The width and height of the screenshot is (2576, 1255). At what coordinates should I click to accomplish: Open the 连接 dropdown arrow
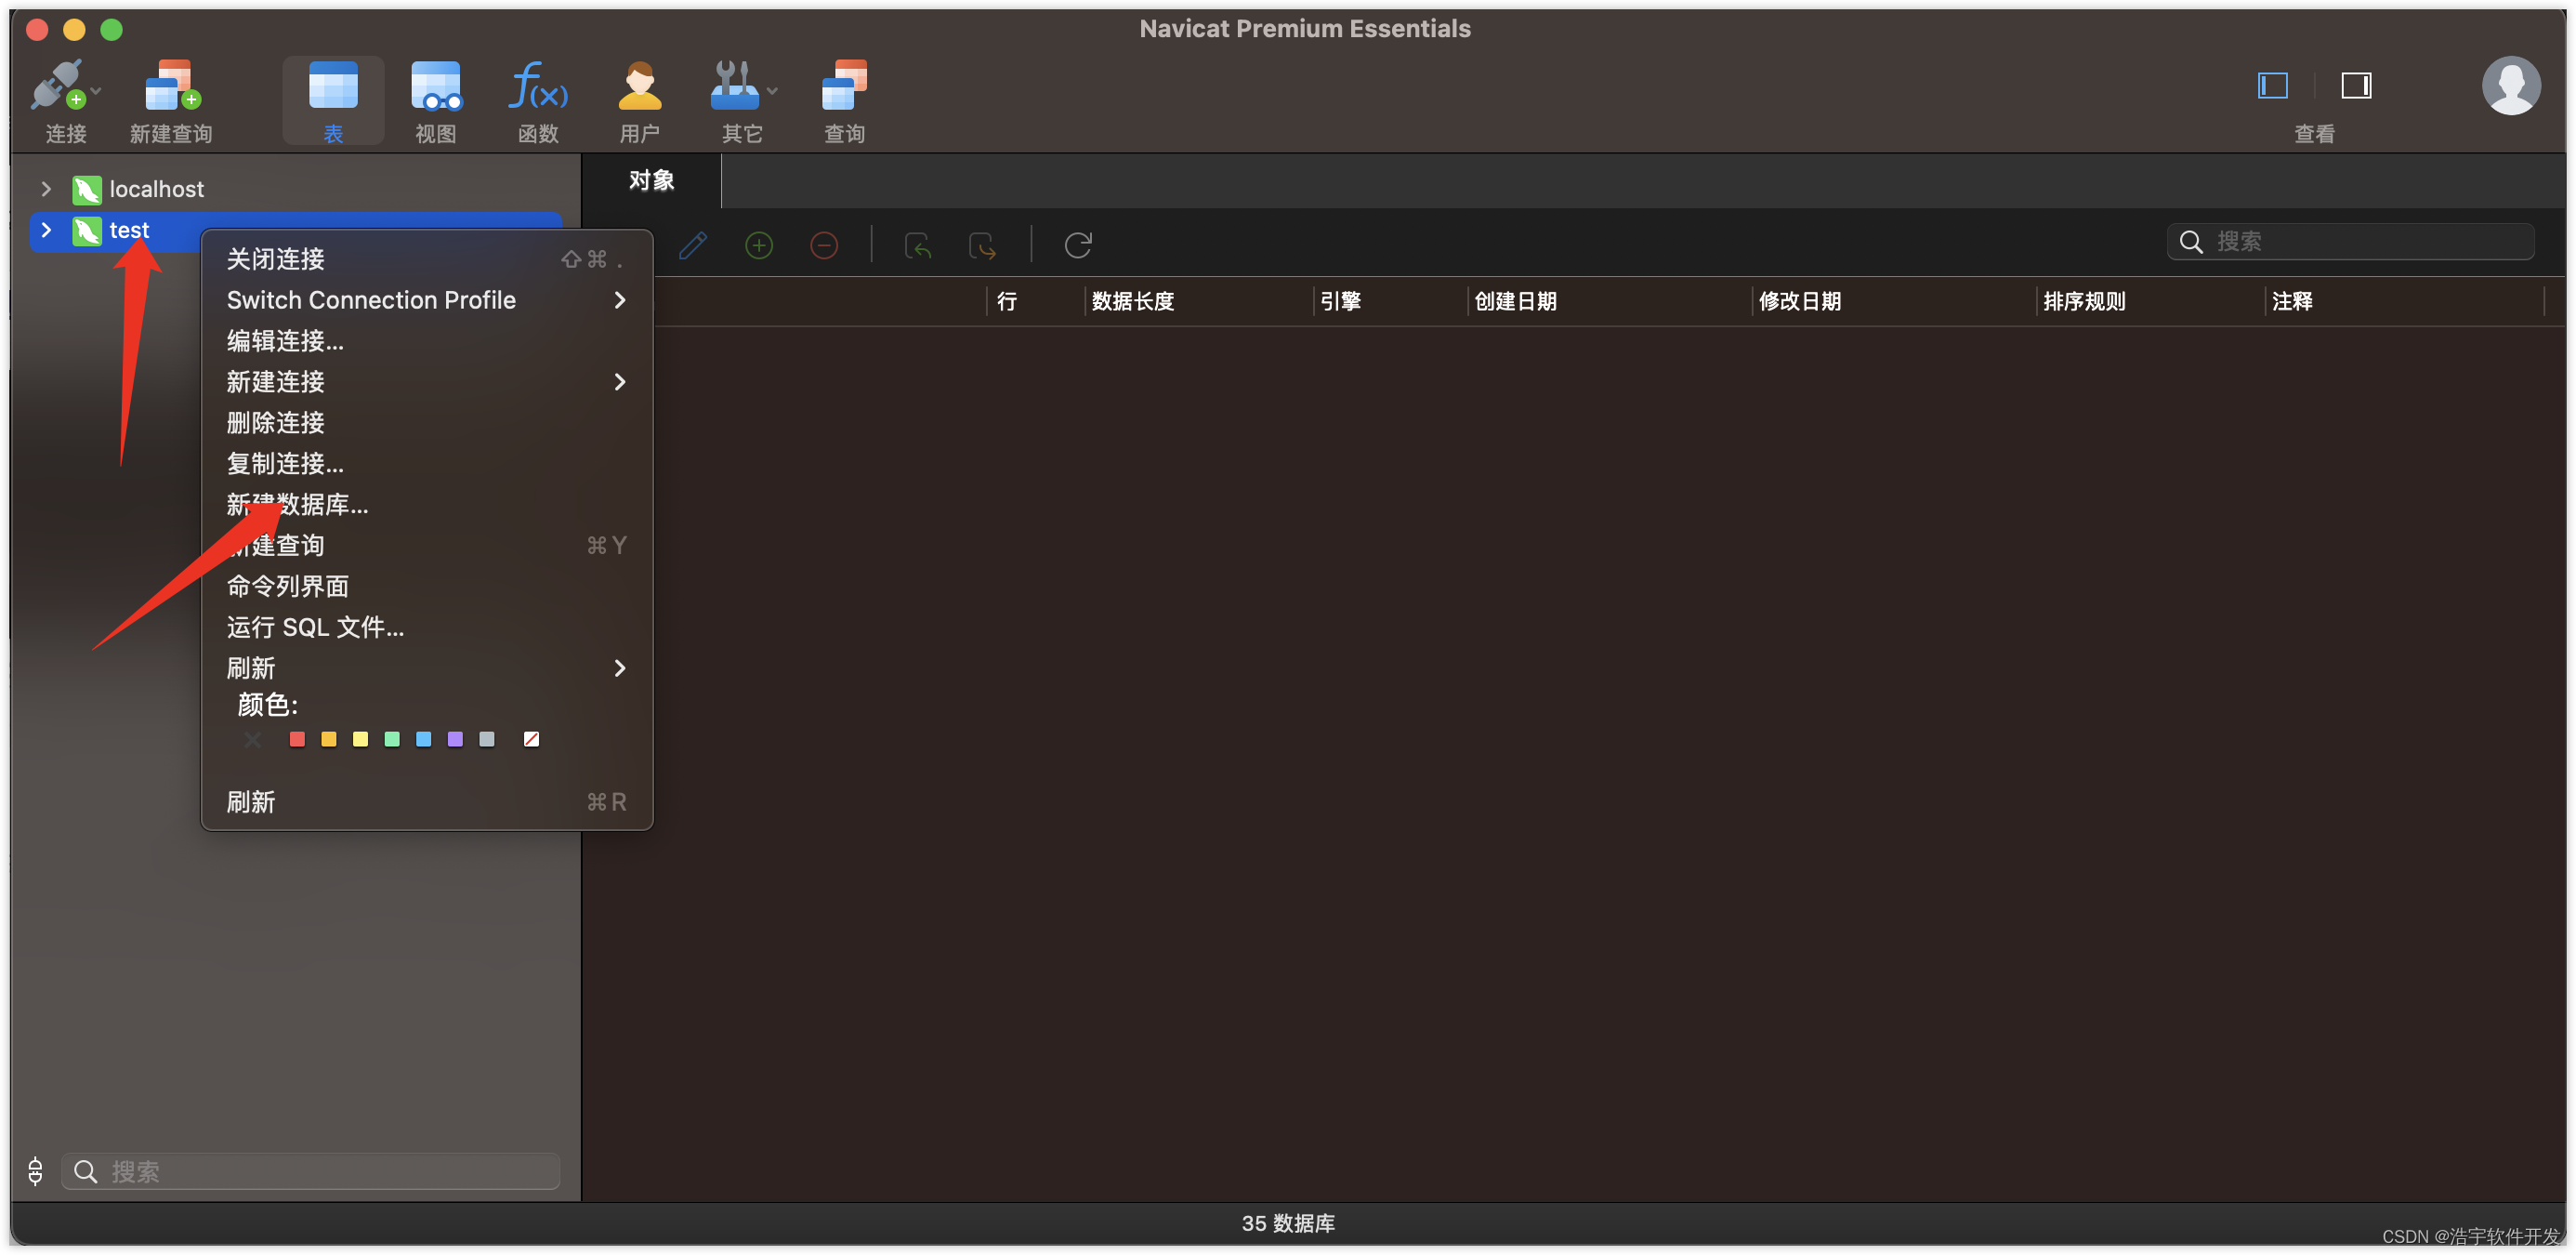click(x=96, y=91)
